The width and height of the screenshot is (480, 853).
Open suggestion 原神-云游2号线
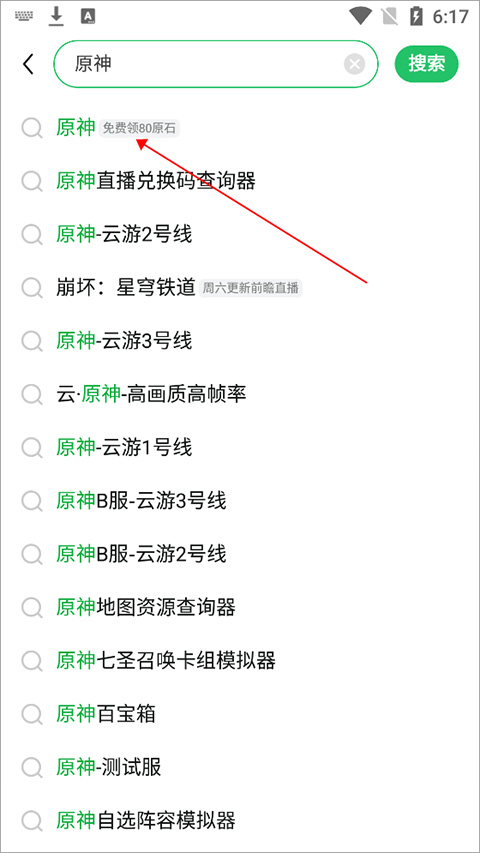(240, 235)
